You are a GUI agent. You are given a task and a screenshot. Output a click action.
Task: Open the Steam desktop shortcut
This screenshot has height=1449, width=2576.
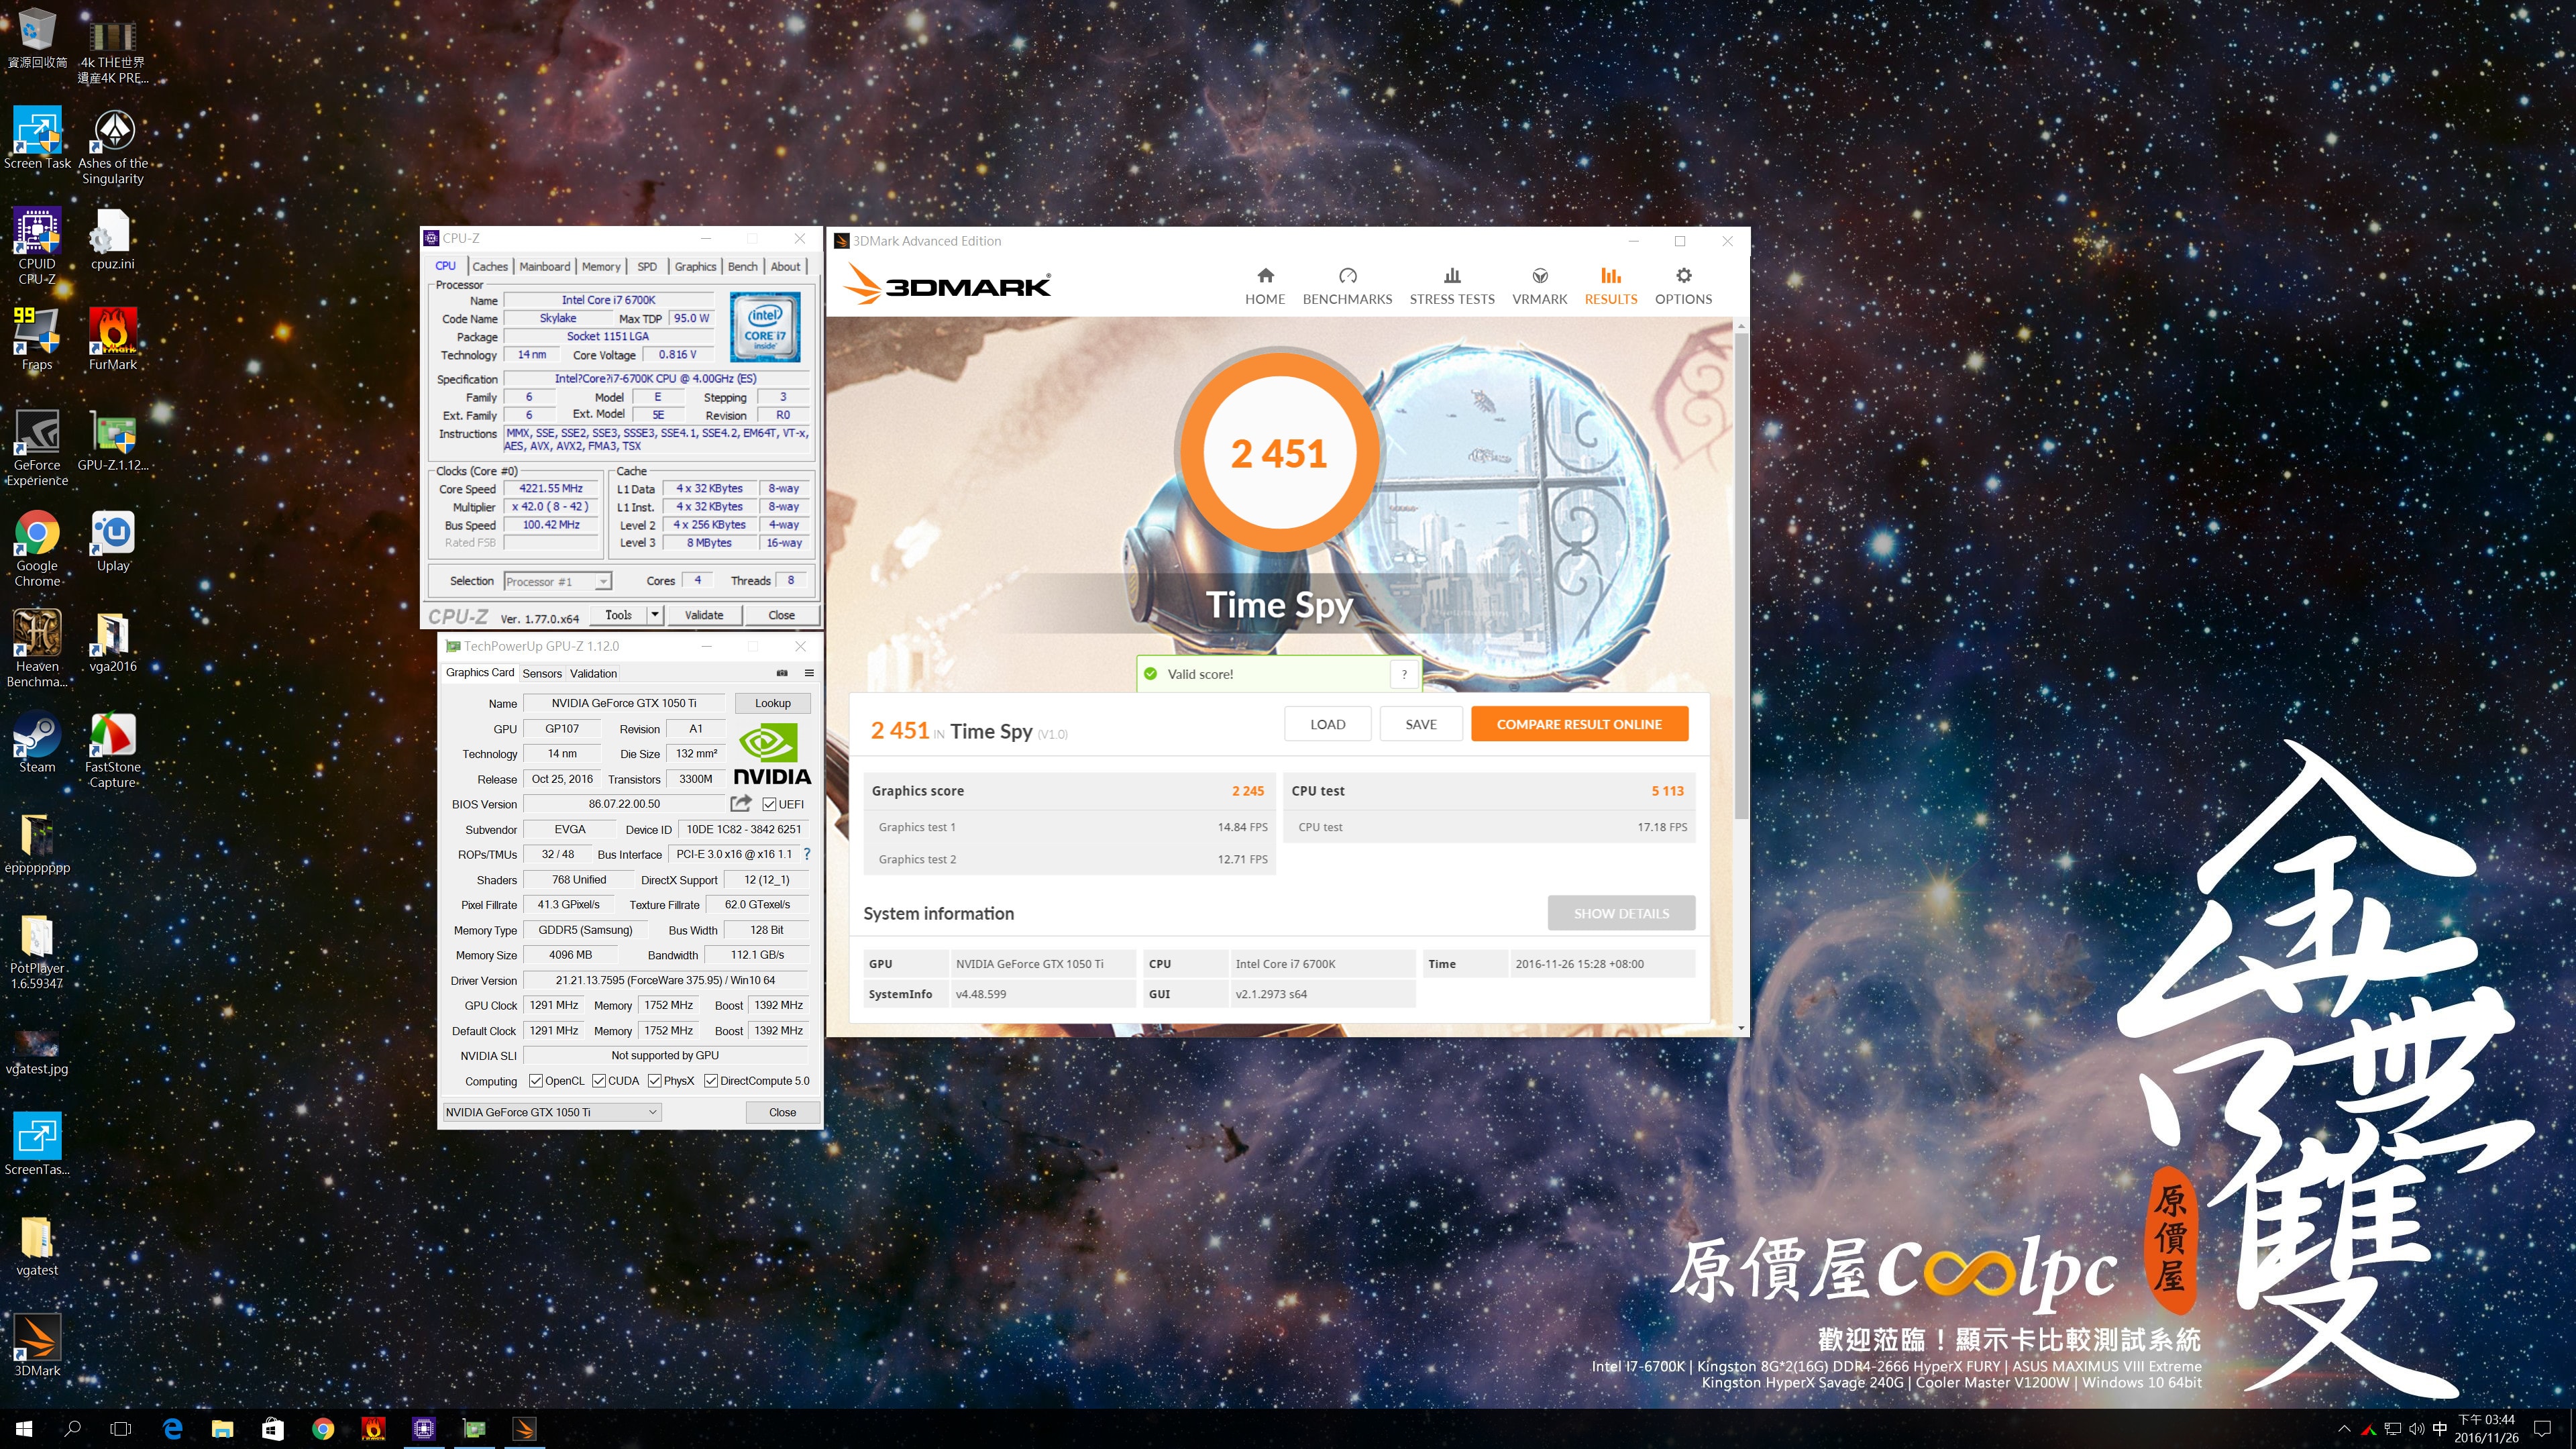coord(37,743)
